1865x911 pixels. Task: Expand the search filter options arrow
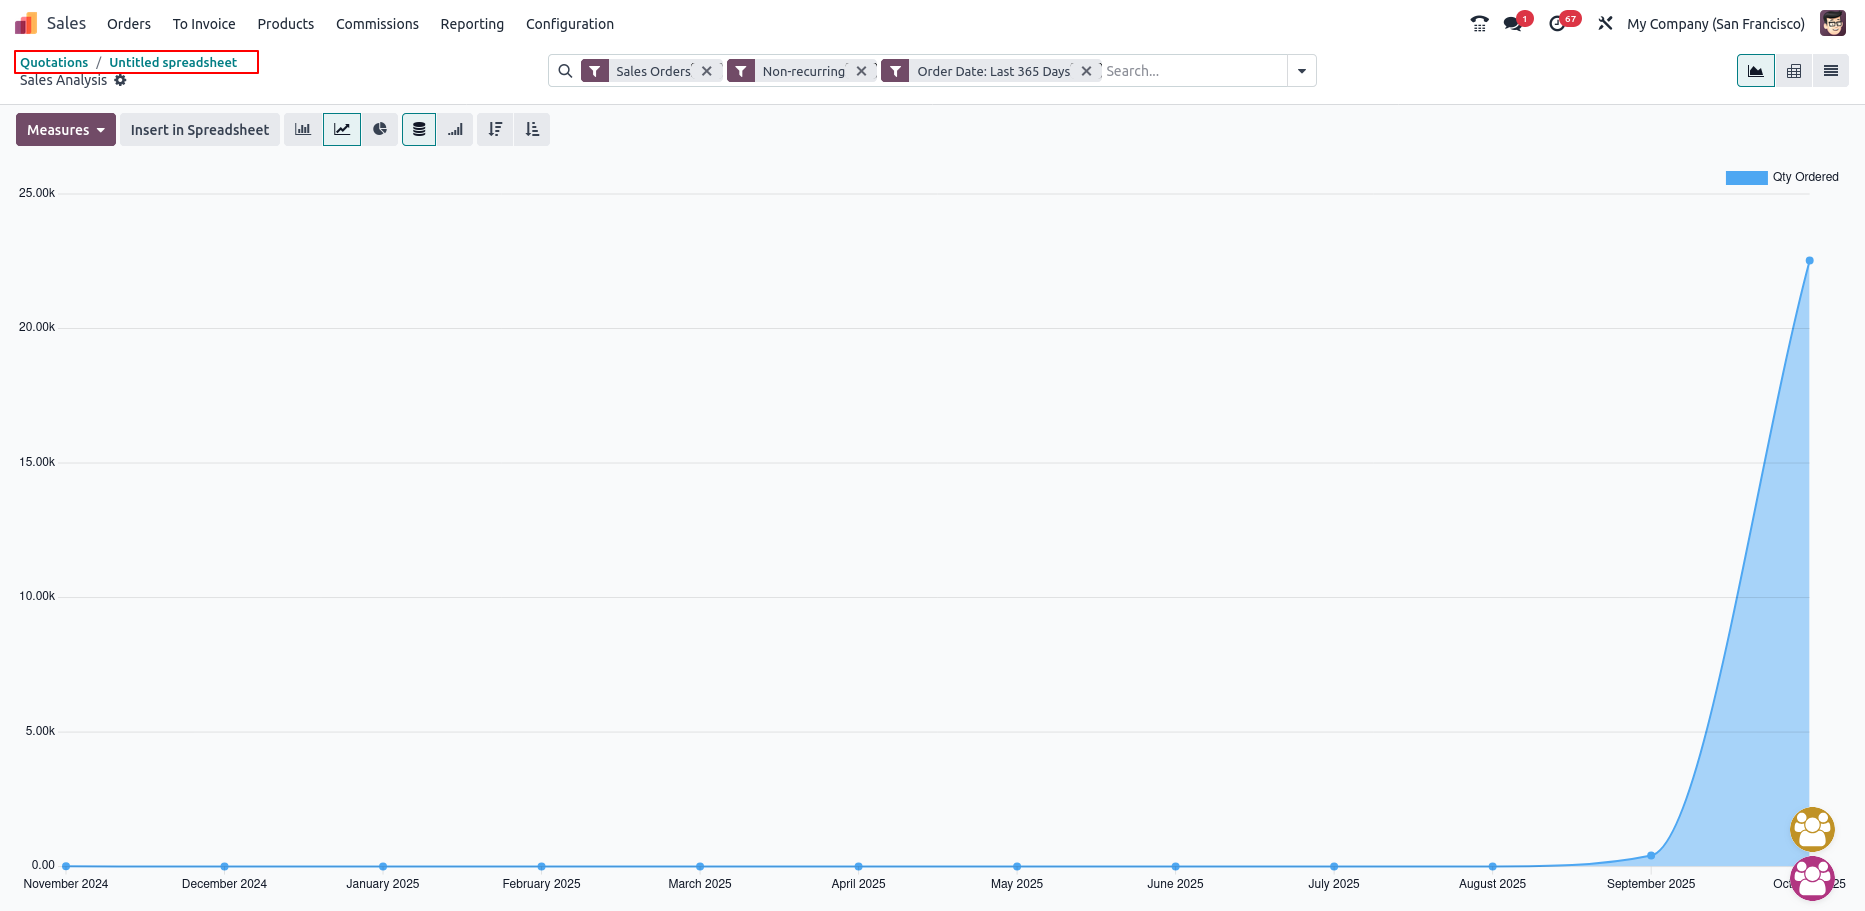(x=1302, y=71)
